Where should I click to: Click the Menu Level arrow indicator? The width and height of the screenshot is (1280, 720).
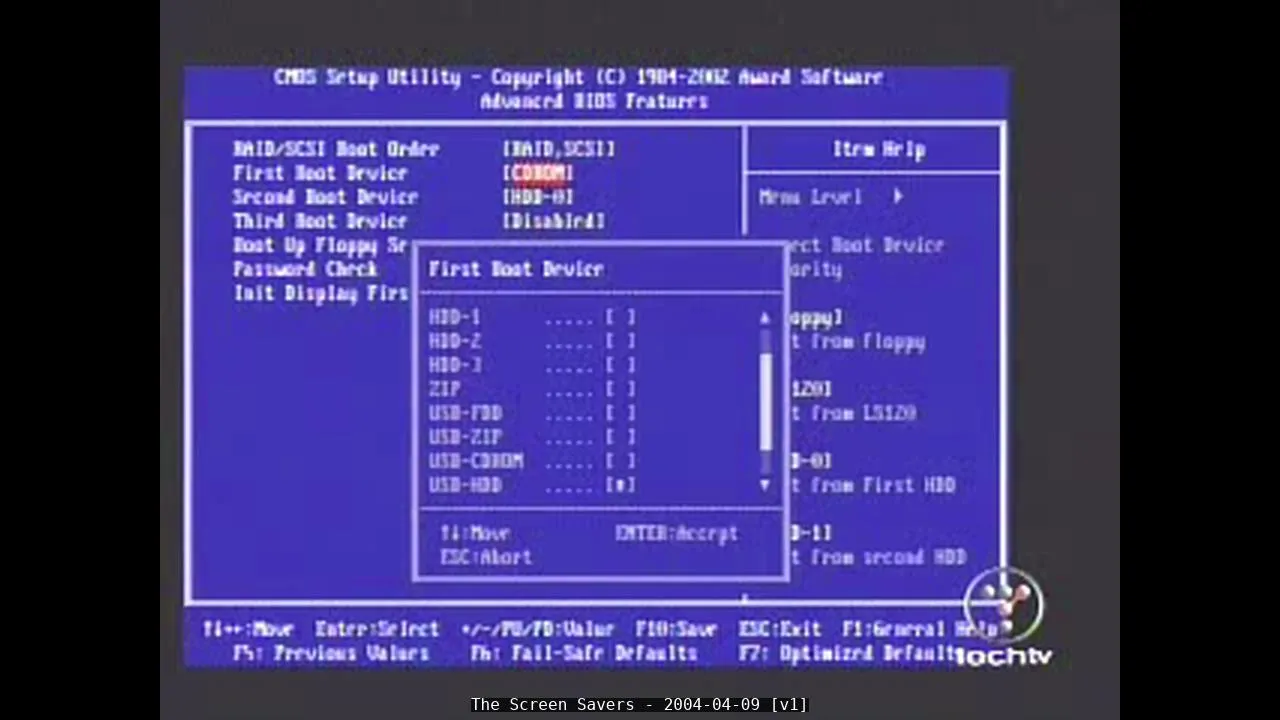pos(898,197)
